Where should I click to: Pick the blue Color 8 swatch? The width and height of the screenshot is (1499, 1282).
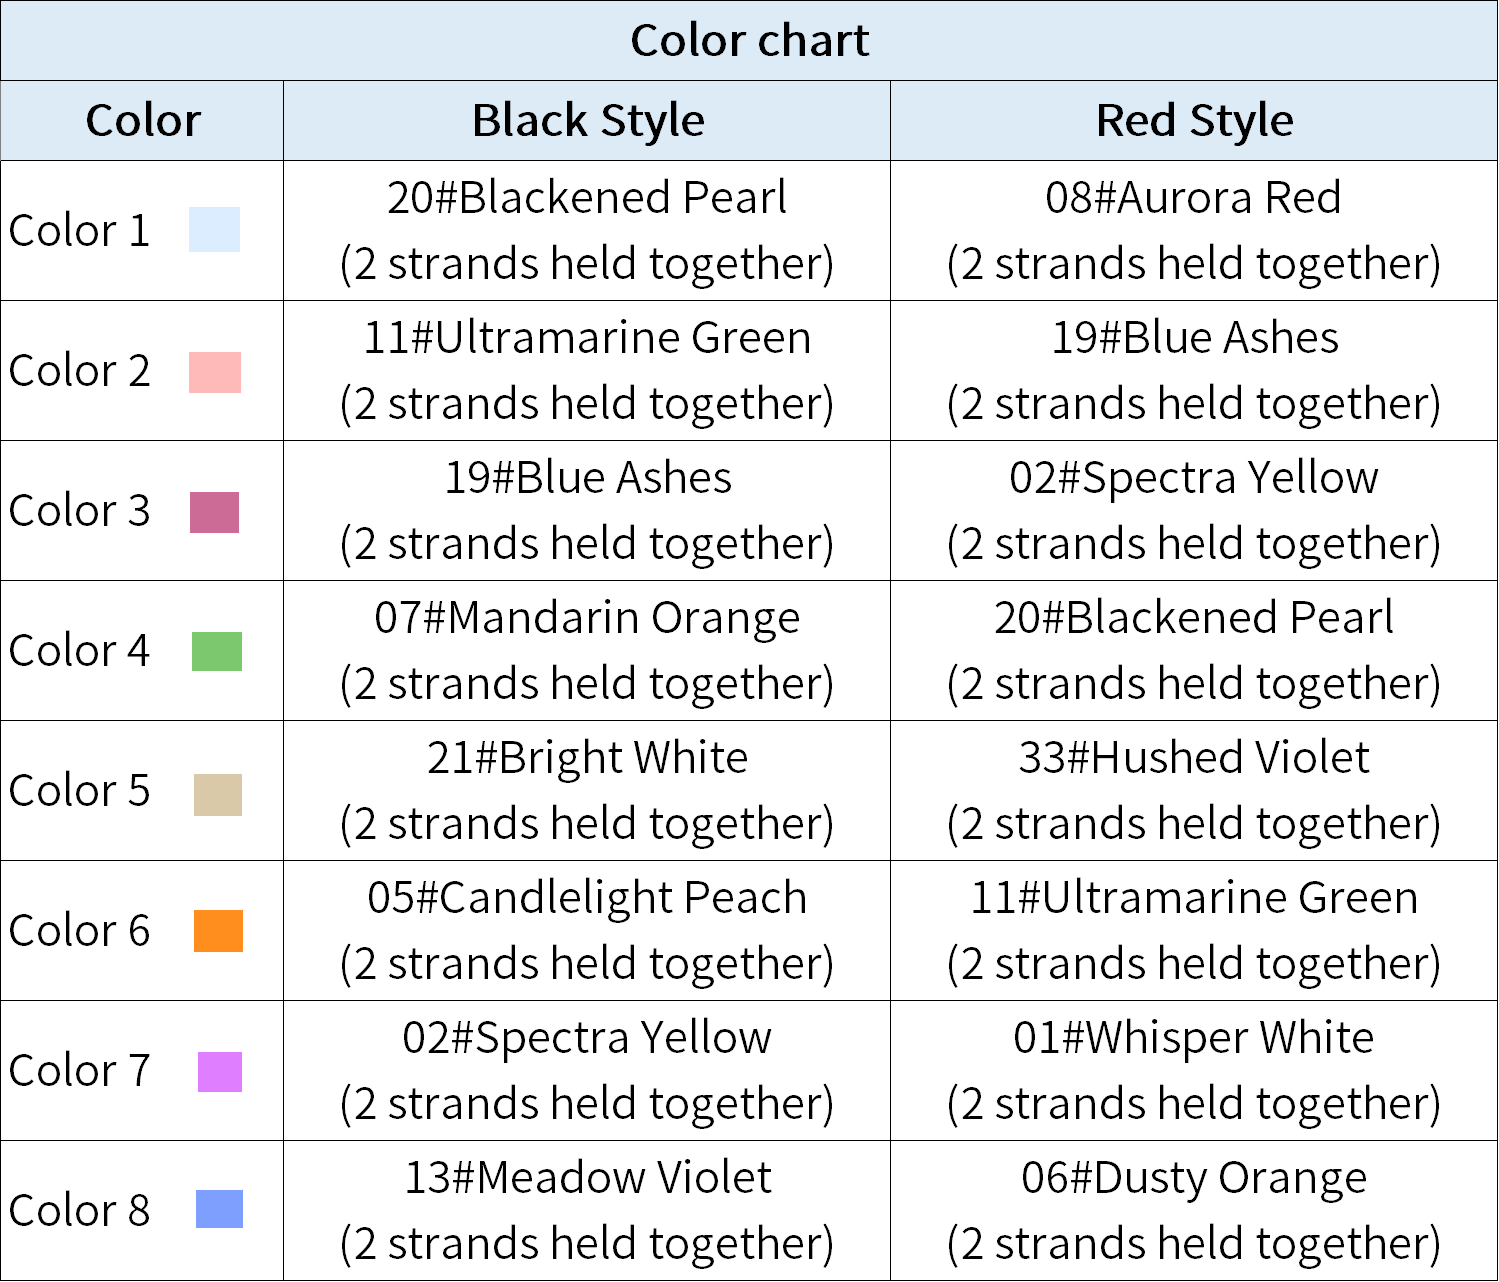tap(219, 1208)
